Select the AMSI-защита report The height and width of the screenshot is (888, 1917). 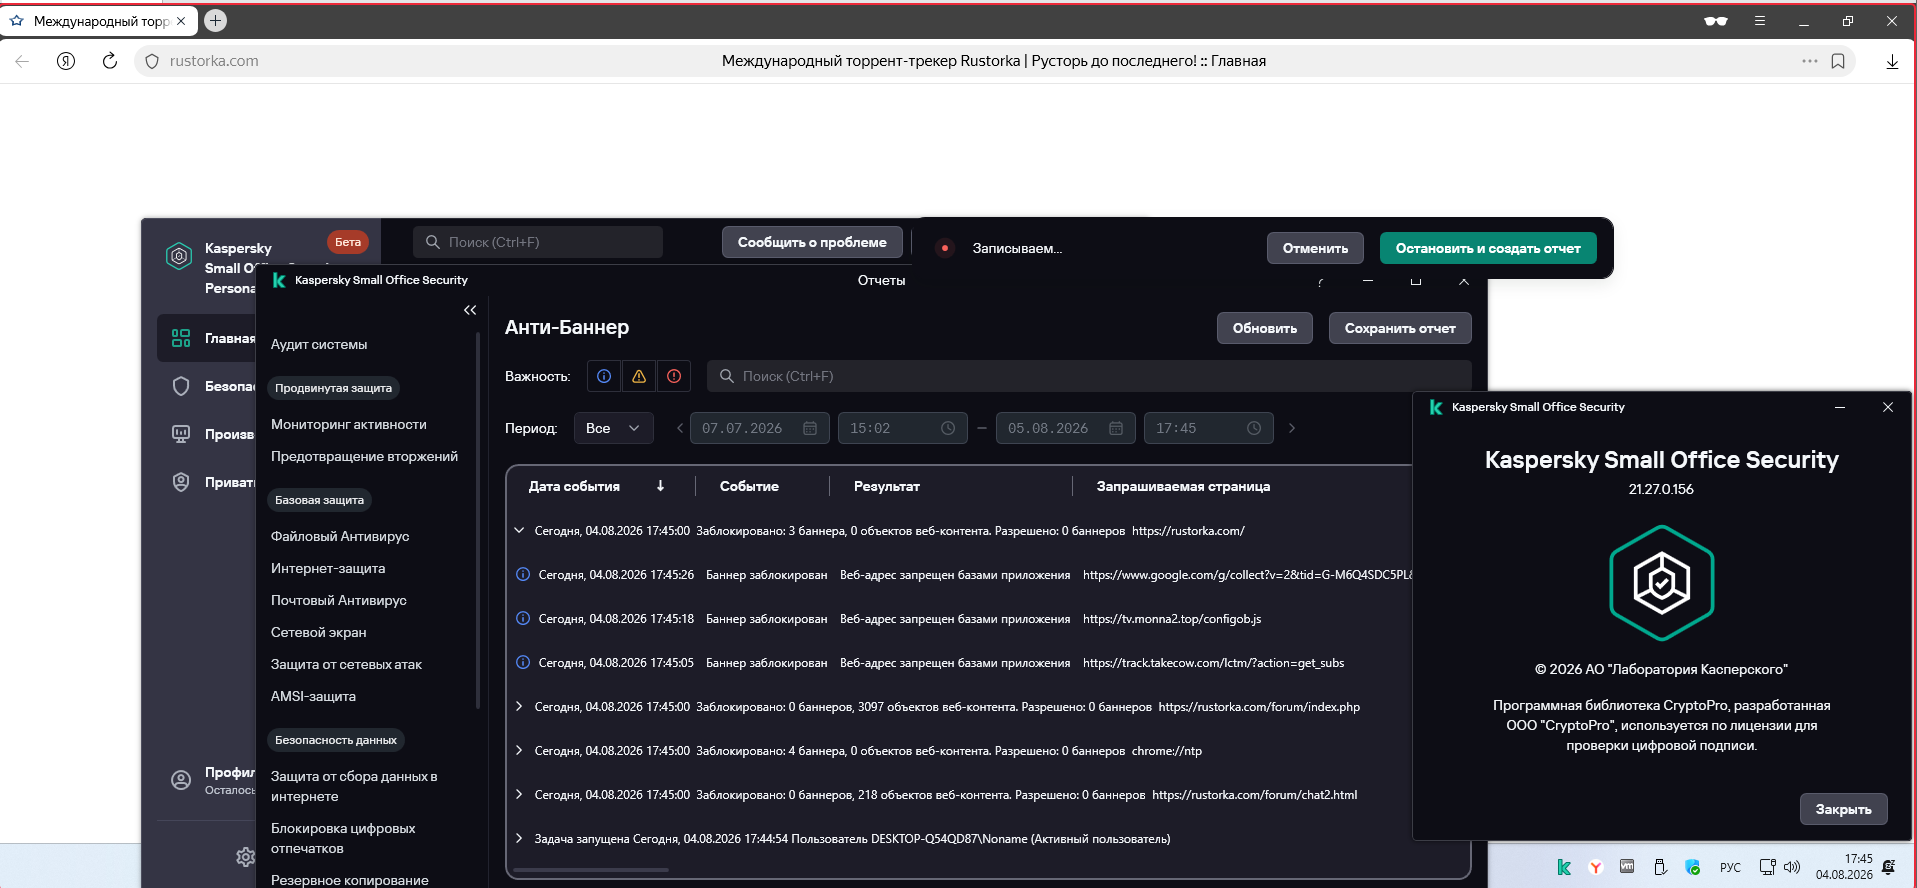(313, 696)
